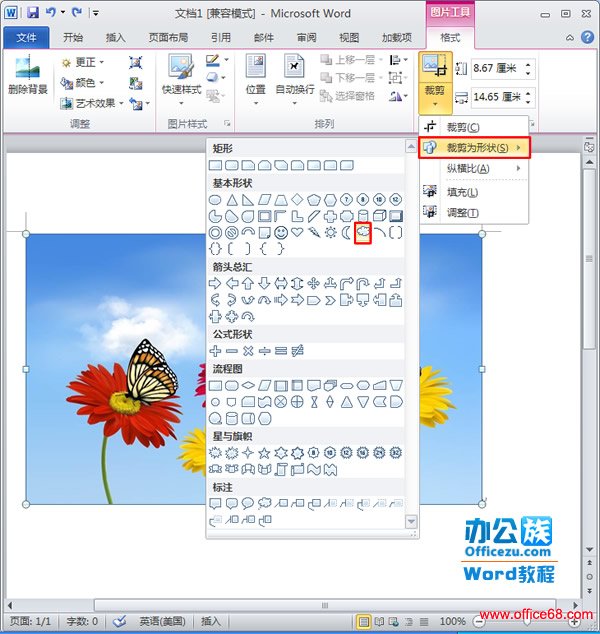The image size is (600, 634).
Task: Select the Crop to Shape 裁剪为形状(S) item
Action: tap(474, 148)
